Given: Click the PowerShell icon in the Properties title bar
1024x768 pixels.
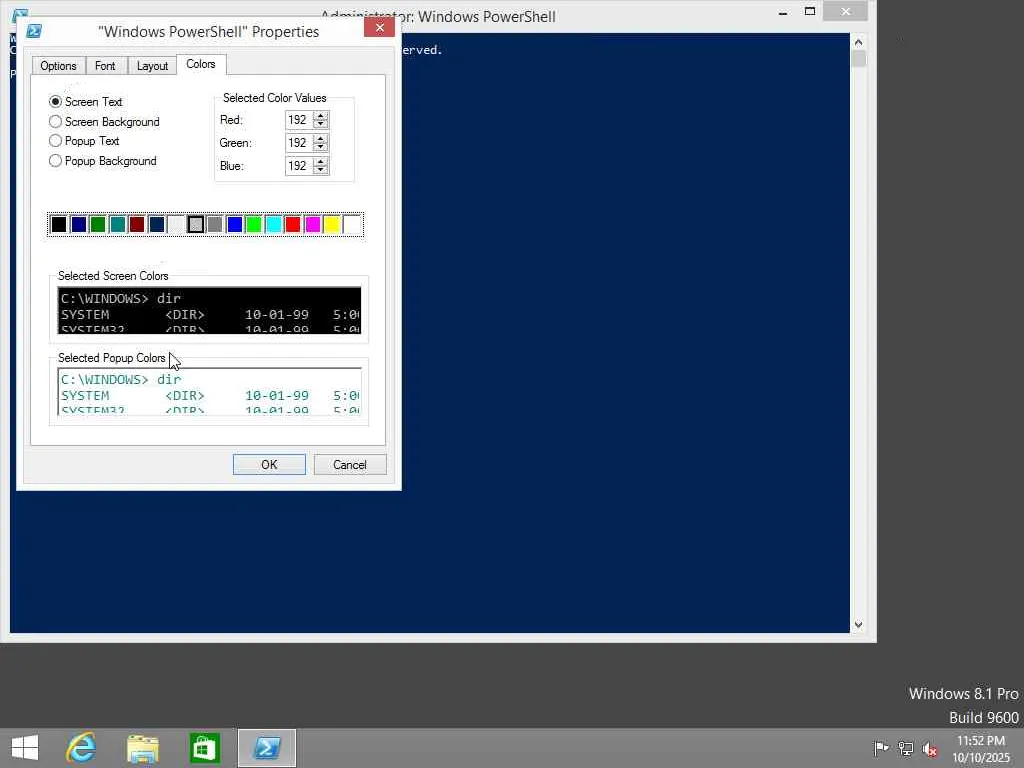Looking at the screenshot, I should click(34, 31).
